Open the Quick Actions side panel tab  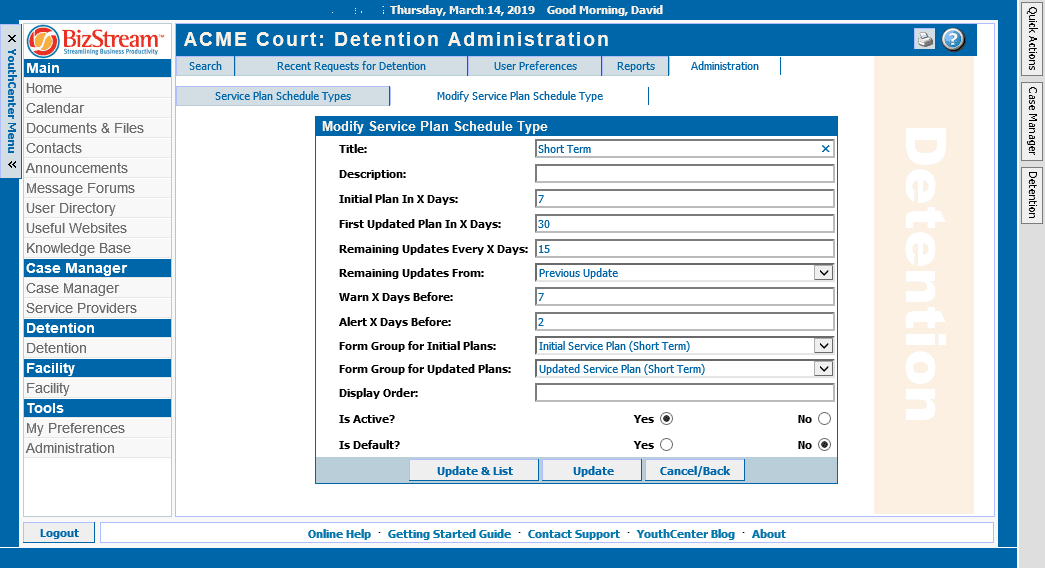click(x=1032, y=39)
